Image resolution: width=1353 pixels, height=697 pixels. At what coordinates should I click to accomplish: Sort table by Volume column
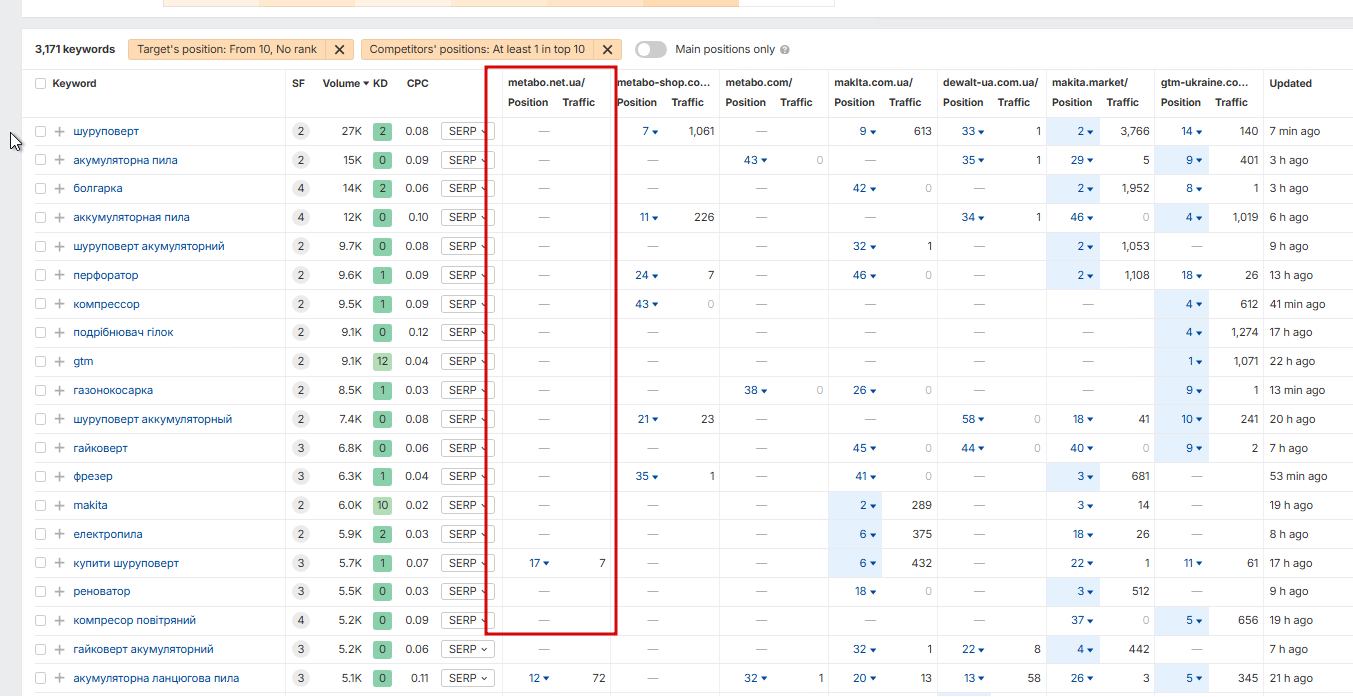(x=345, y=84)
